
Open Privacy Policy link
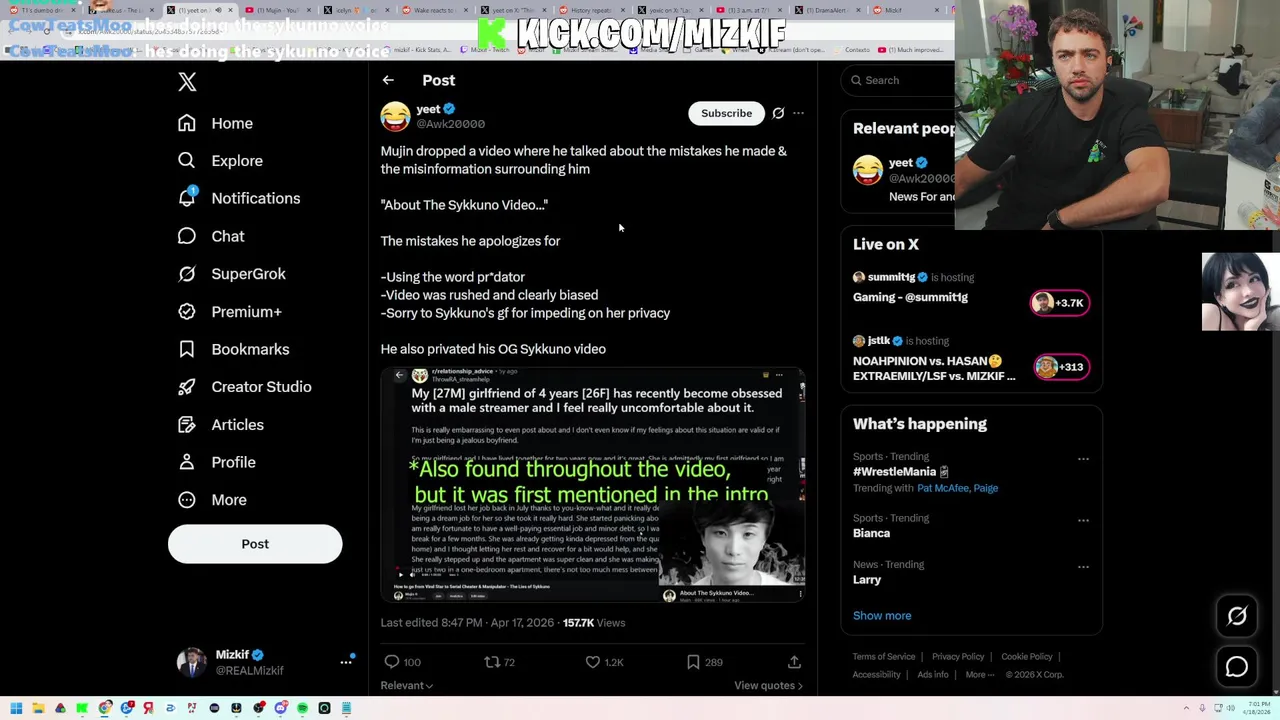click(958, 657)
